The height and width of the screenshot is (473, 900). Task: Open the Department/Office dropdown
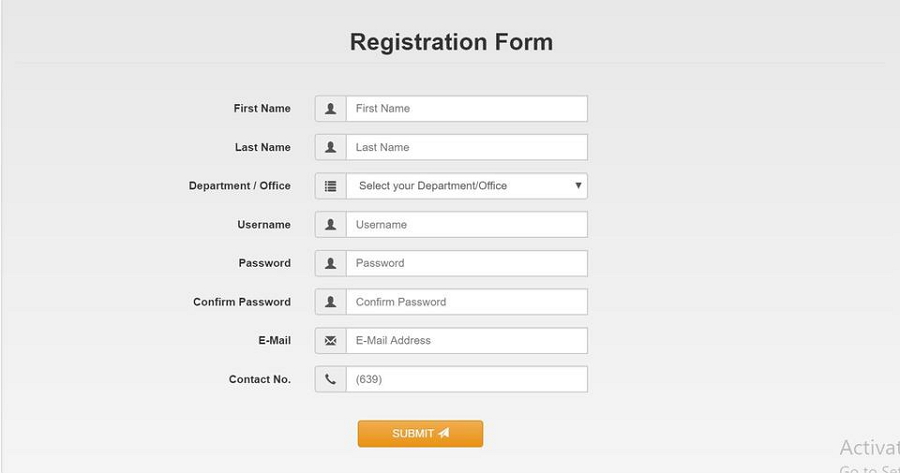460,186
